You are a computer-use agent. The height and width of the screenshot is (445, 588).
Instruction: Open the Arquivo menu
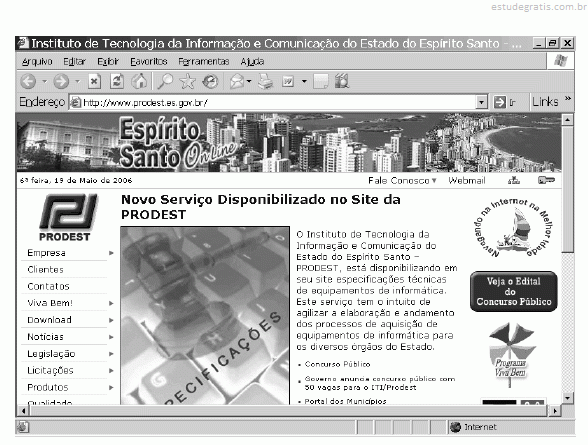[x=37, y=61]
